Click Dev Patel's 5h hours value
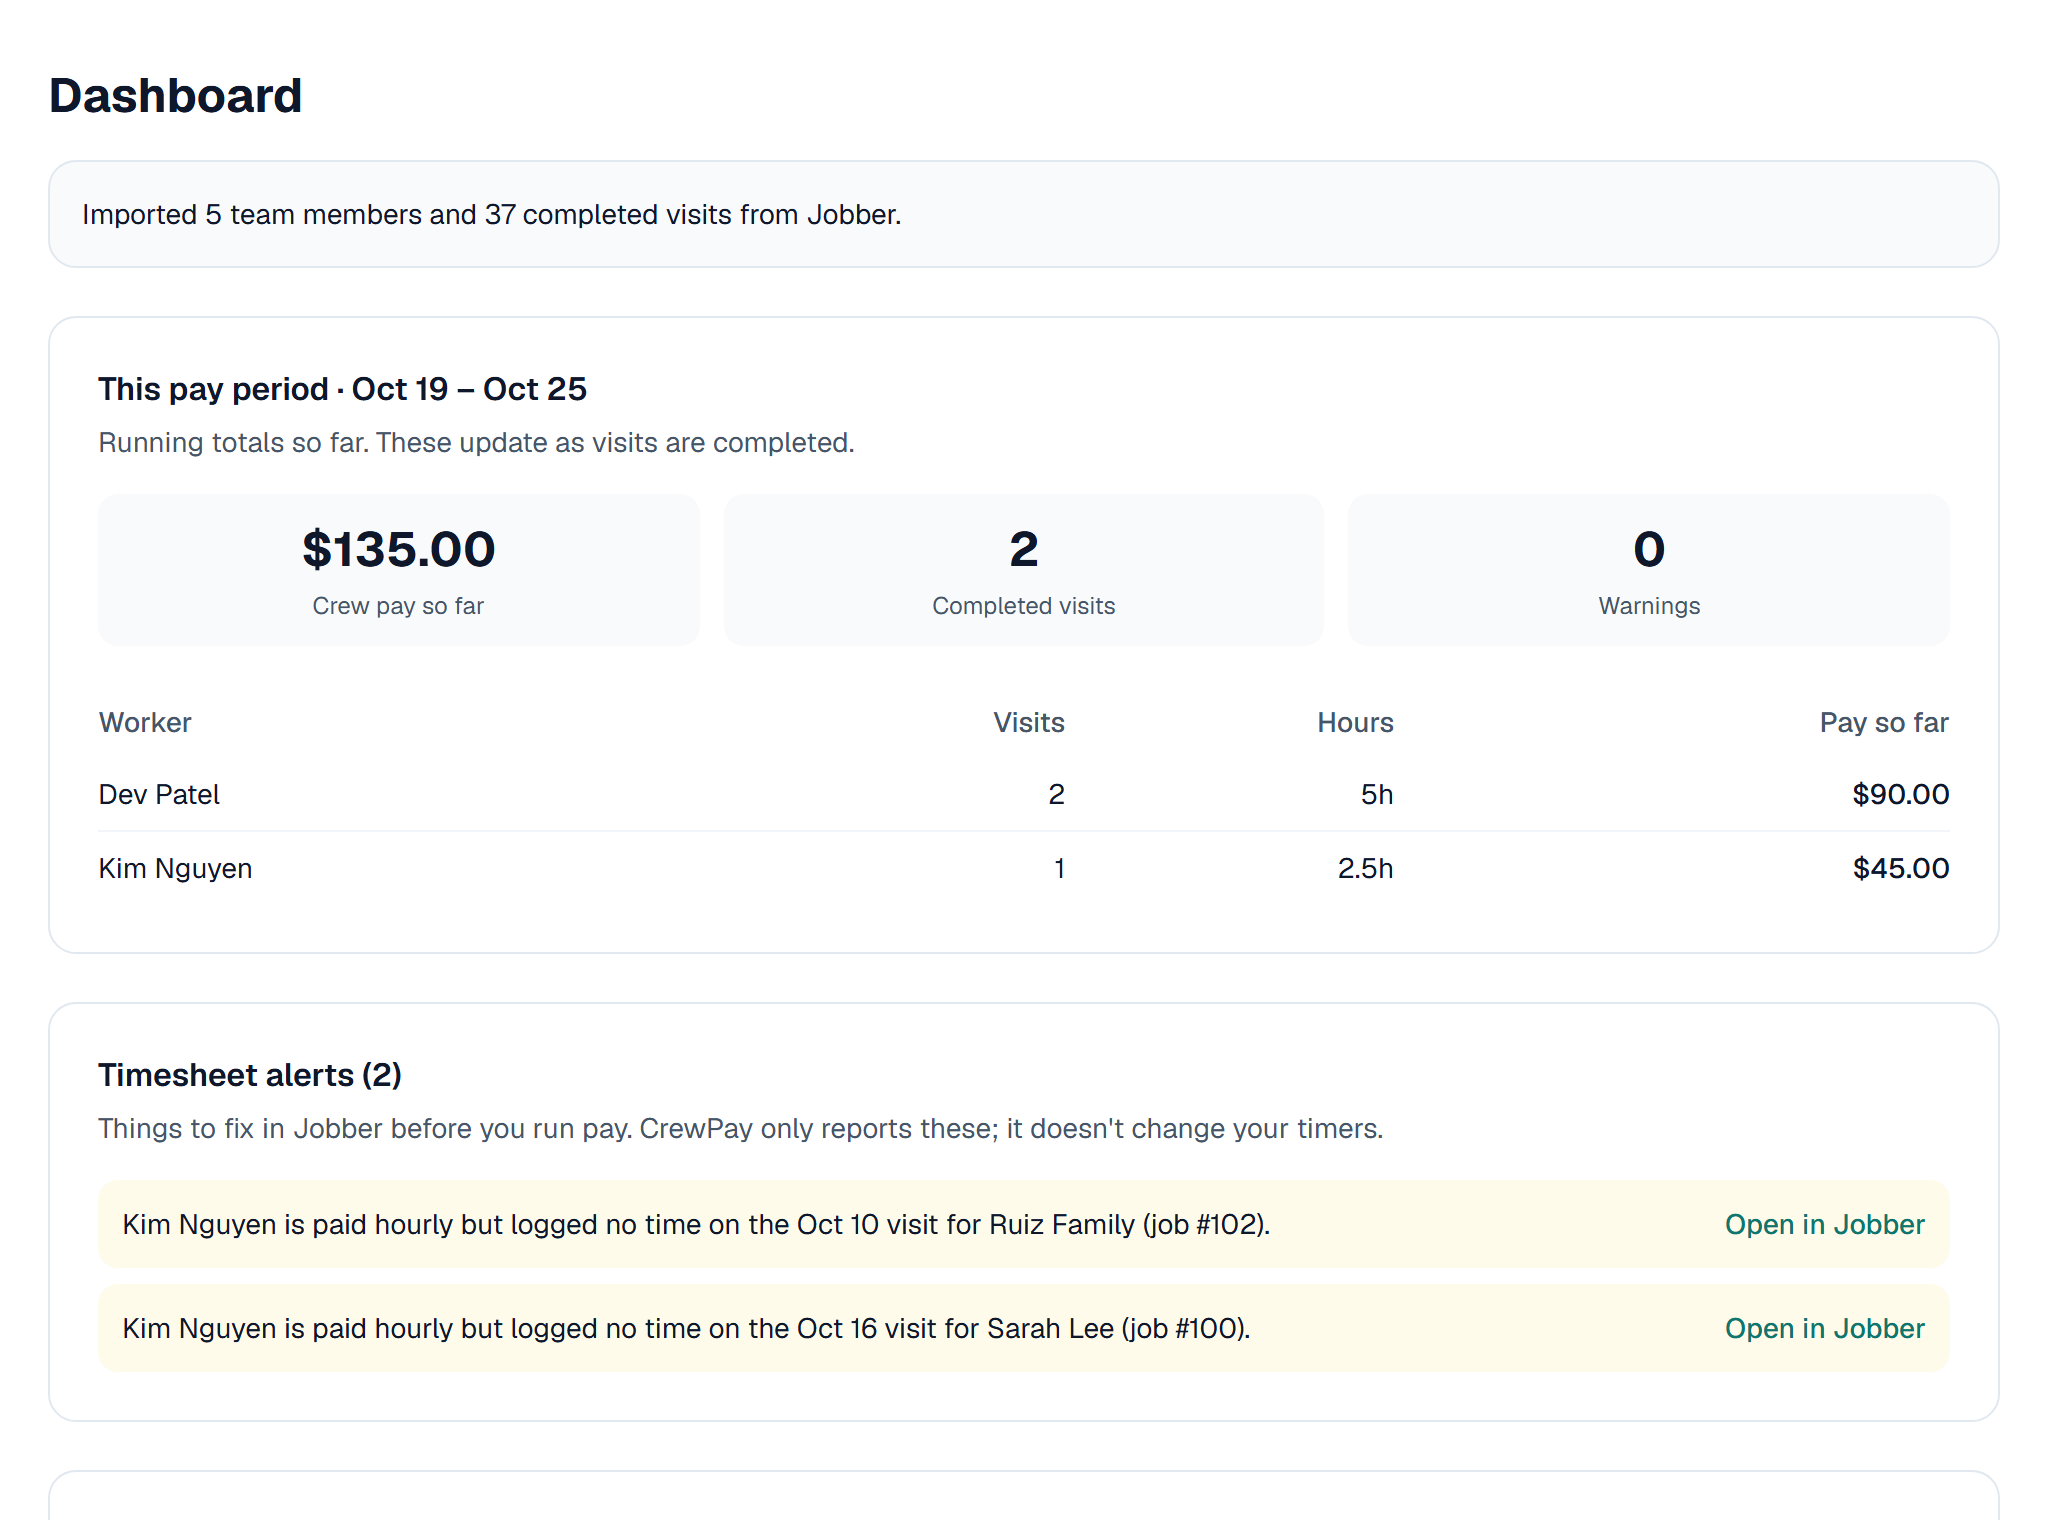 coord(1377,794)
